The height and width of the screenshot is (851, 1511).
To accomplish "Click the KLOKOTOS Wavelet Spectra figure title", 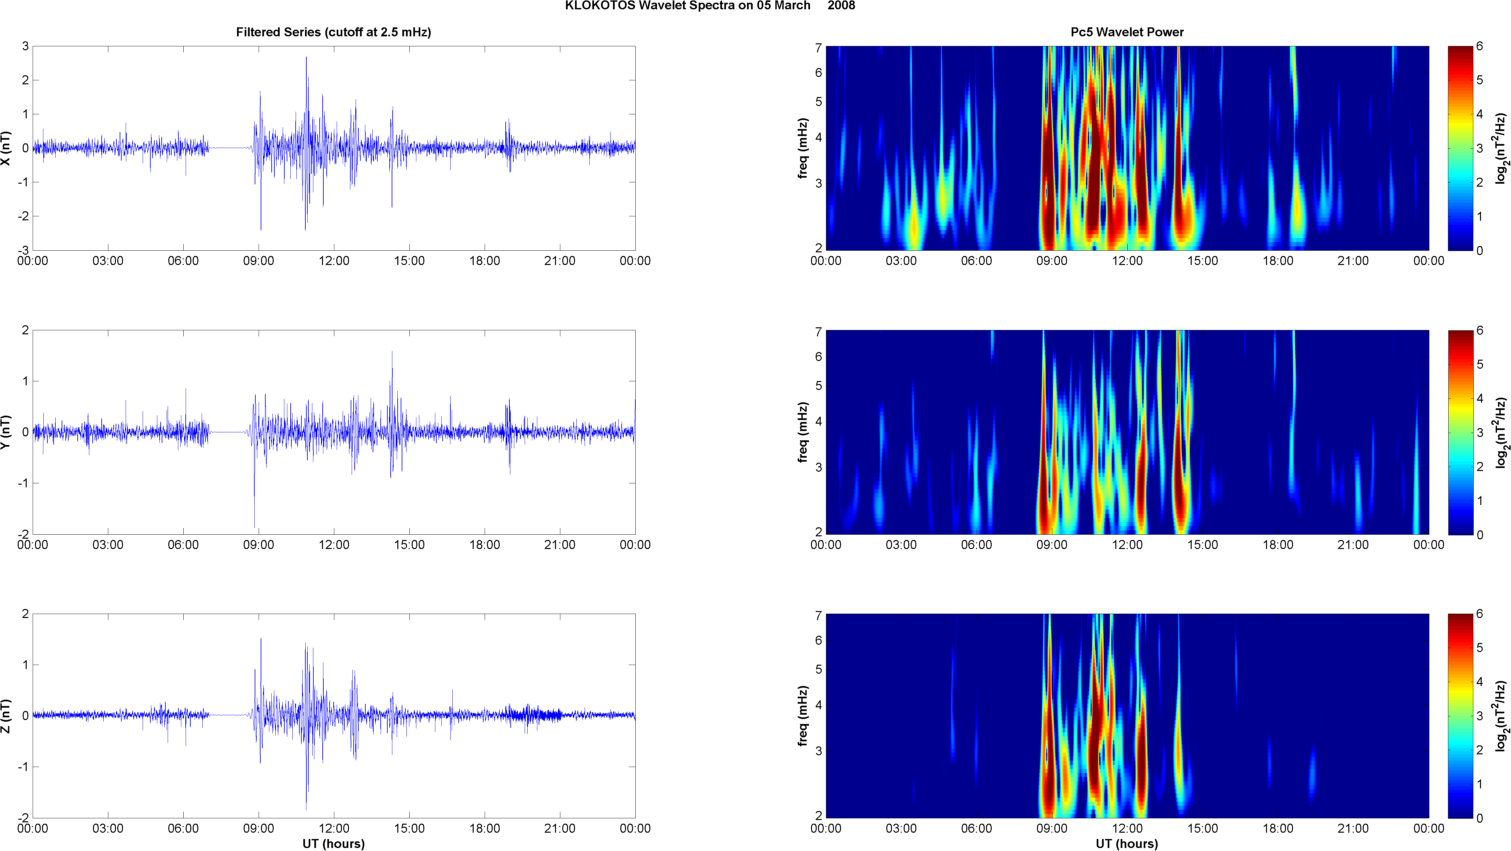I will click(x=710, y=6).
